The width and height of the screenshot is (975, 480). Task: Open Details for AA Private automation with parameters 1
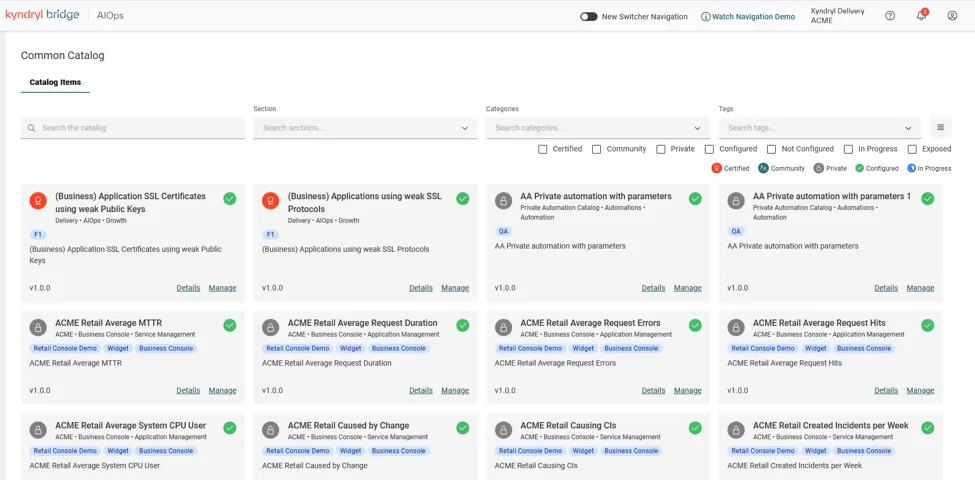[886, 288]
